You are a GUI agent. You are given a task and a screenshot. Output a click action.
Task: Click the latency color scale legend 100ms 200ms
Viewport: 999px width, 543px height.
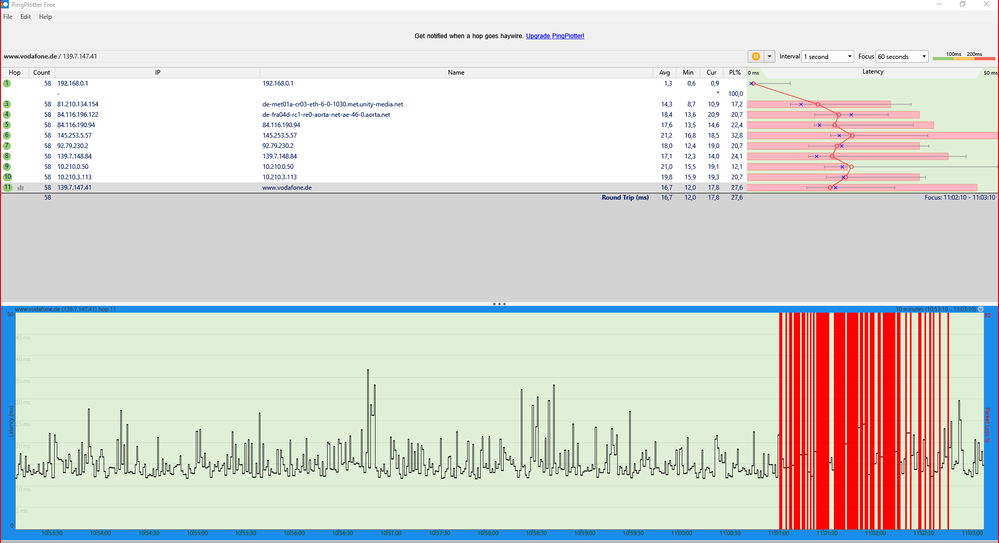964,57
